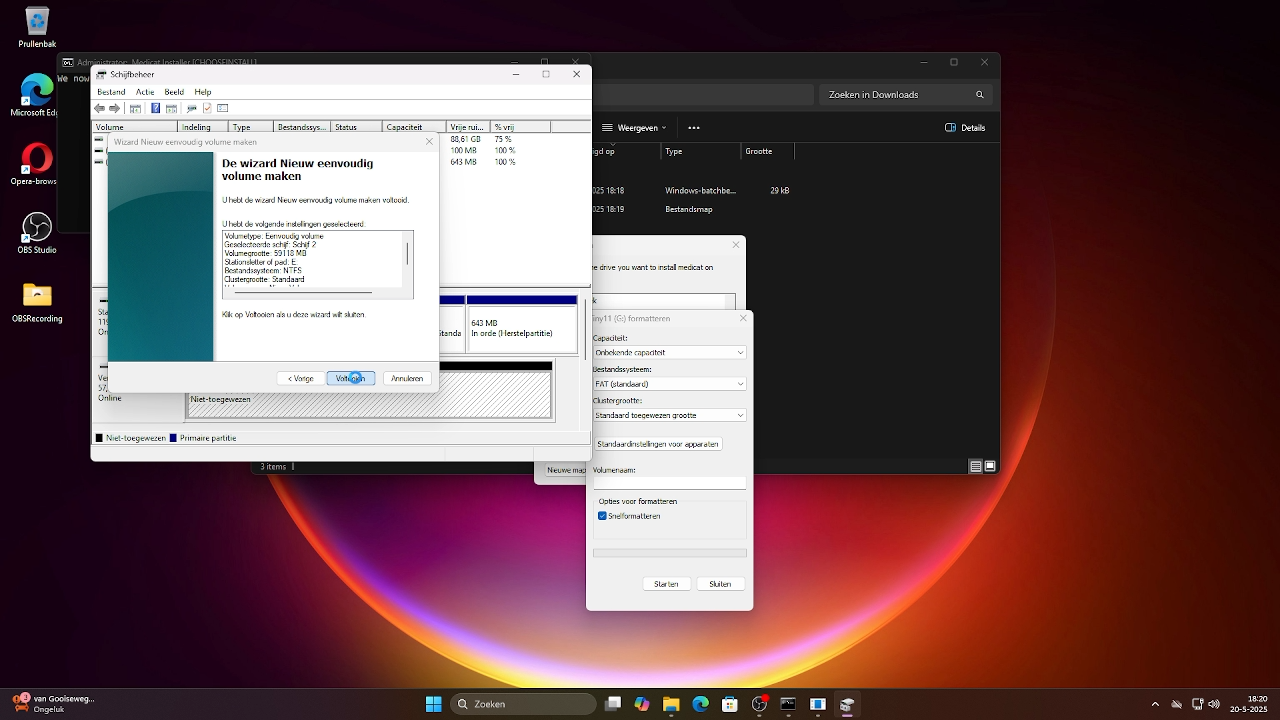Click the Help question-mark toolbar icon
1280x720 pixels.
(155, 108)
